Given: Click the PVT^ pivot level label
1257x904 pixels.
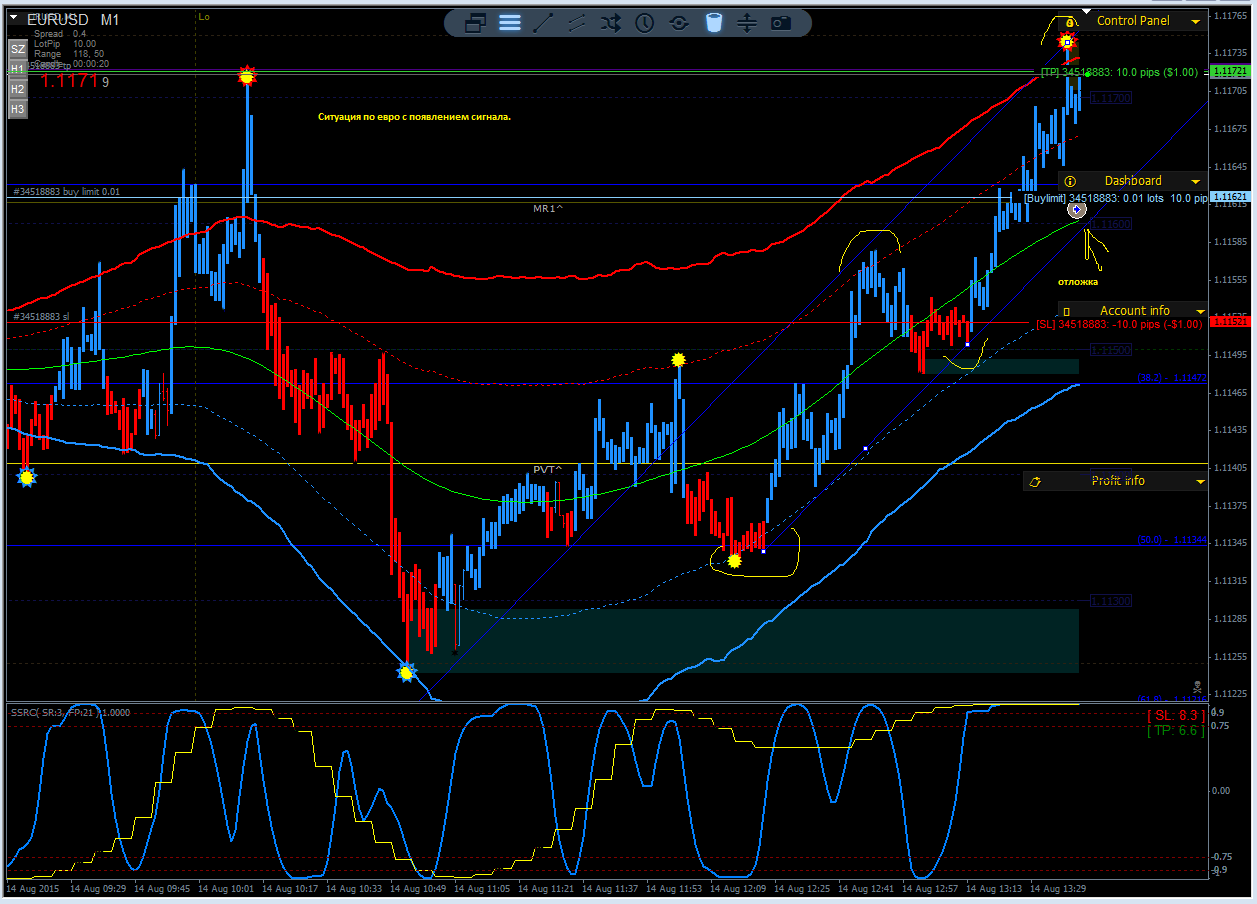Looking at the screenshot, I should tap(548, 469).
